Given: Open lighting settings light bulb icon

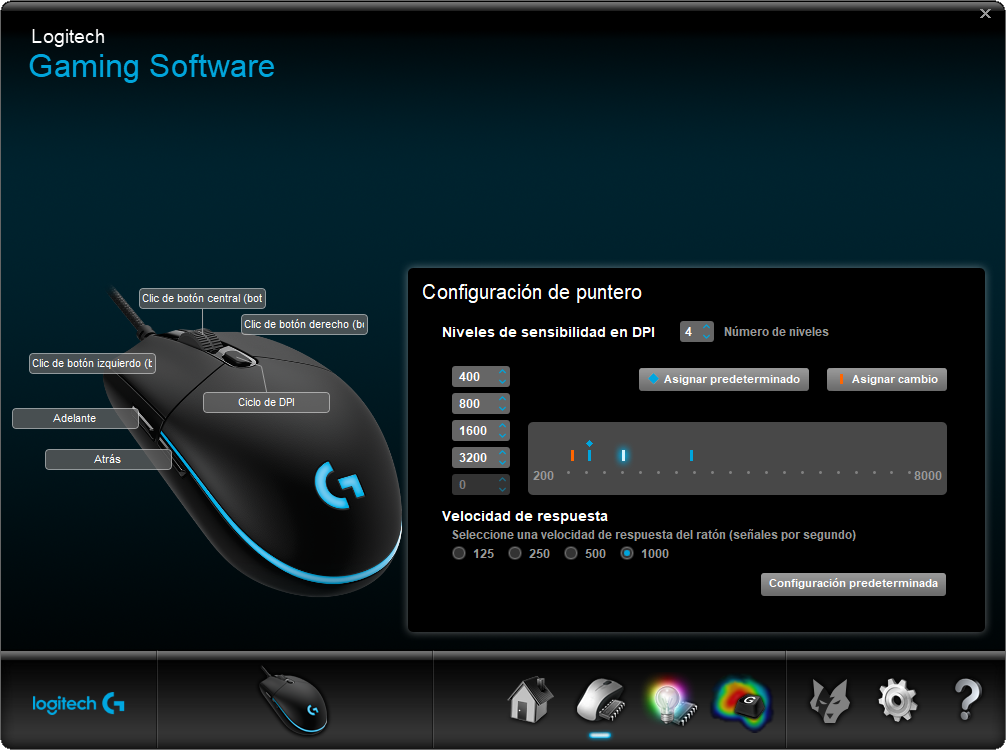Looking at the screenshot, I should point(670,700).
